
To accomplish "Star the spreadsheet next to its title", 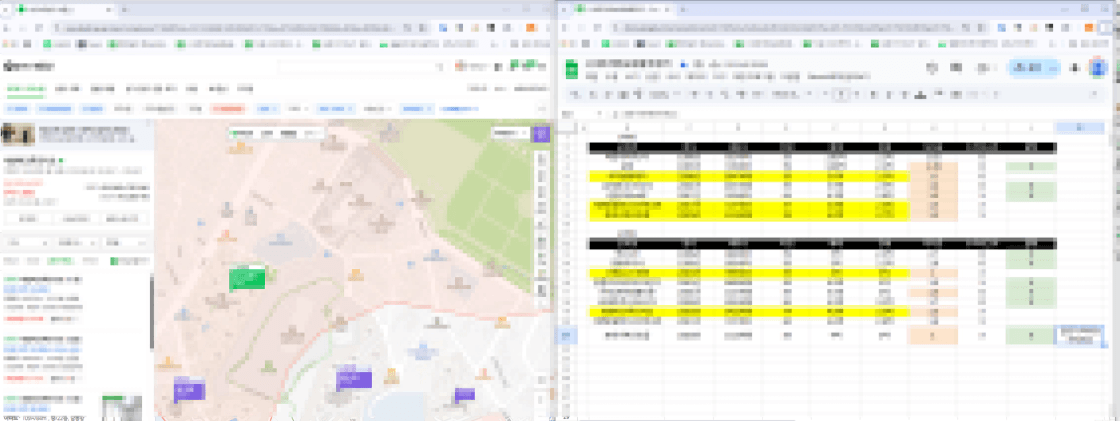I will click(x=673, y=63).
